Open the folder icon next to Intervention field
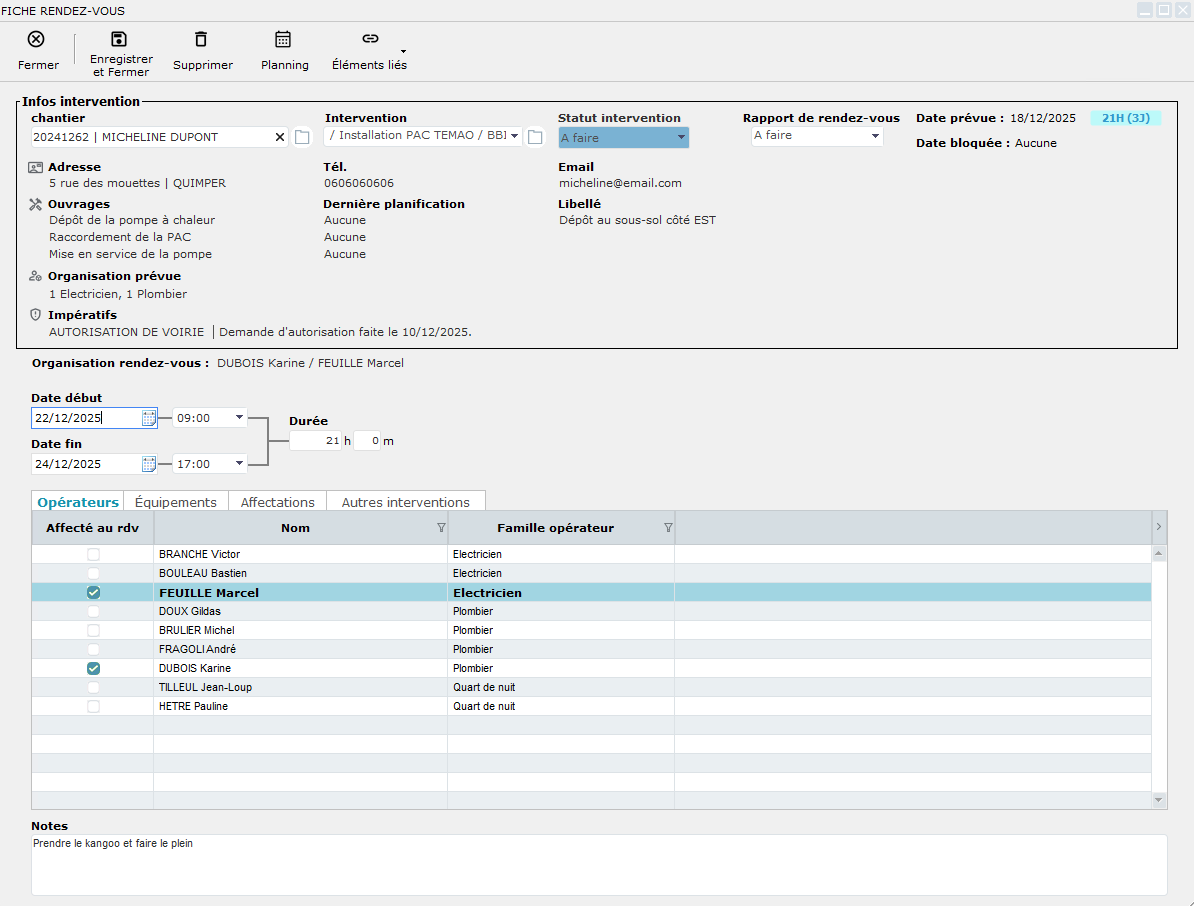Screen dimensions: 1194x906 [535, 137]
